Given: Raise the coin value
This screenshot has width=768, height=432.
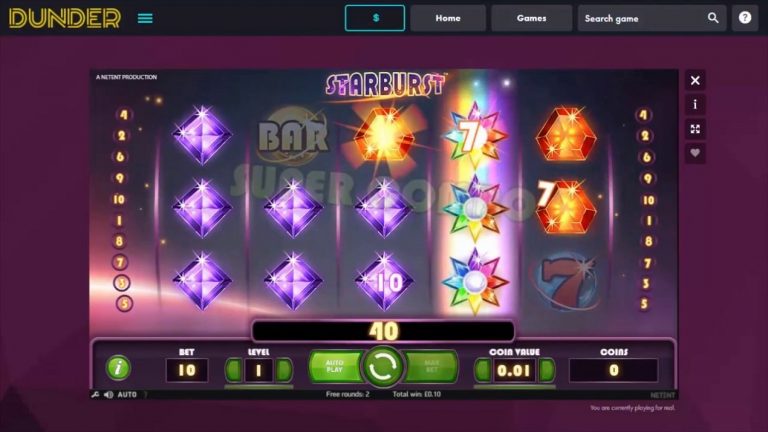Looking at the screenshot, I should click(547, 370).
